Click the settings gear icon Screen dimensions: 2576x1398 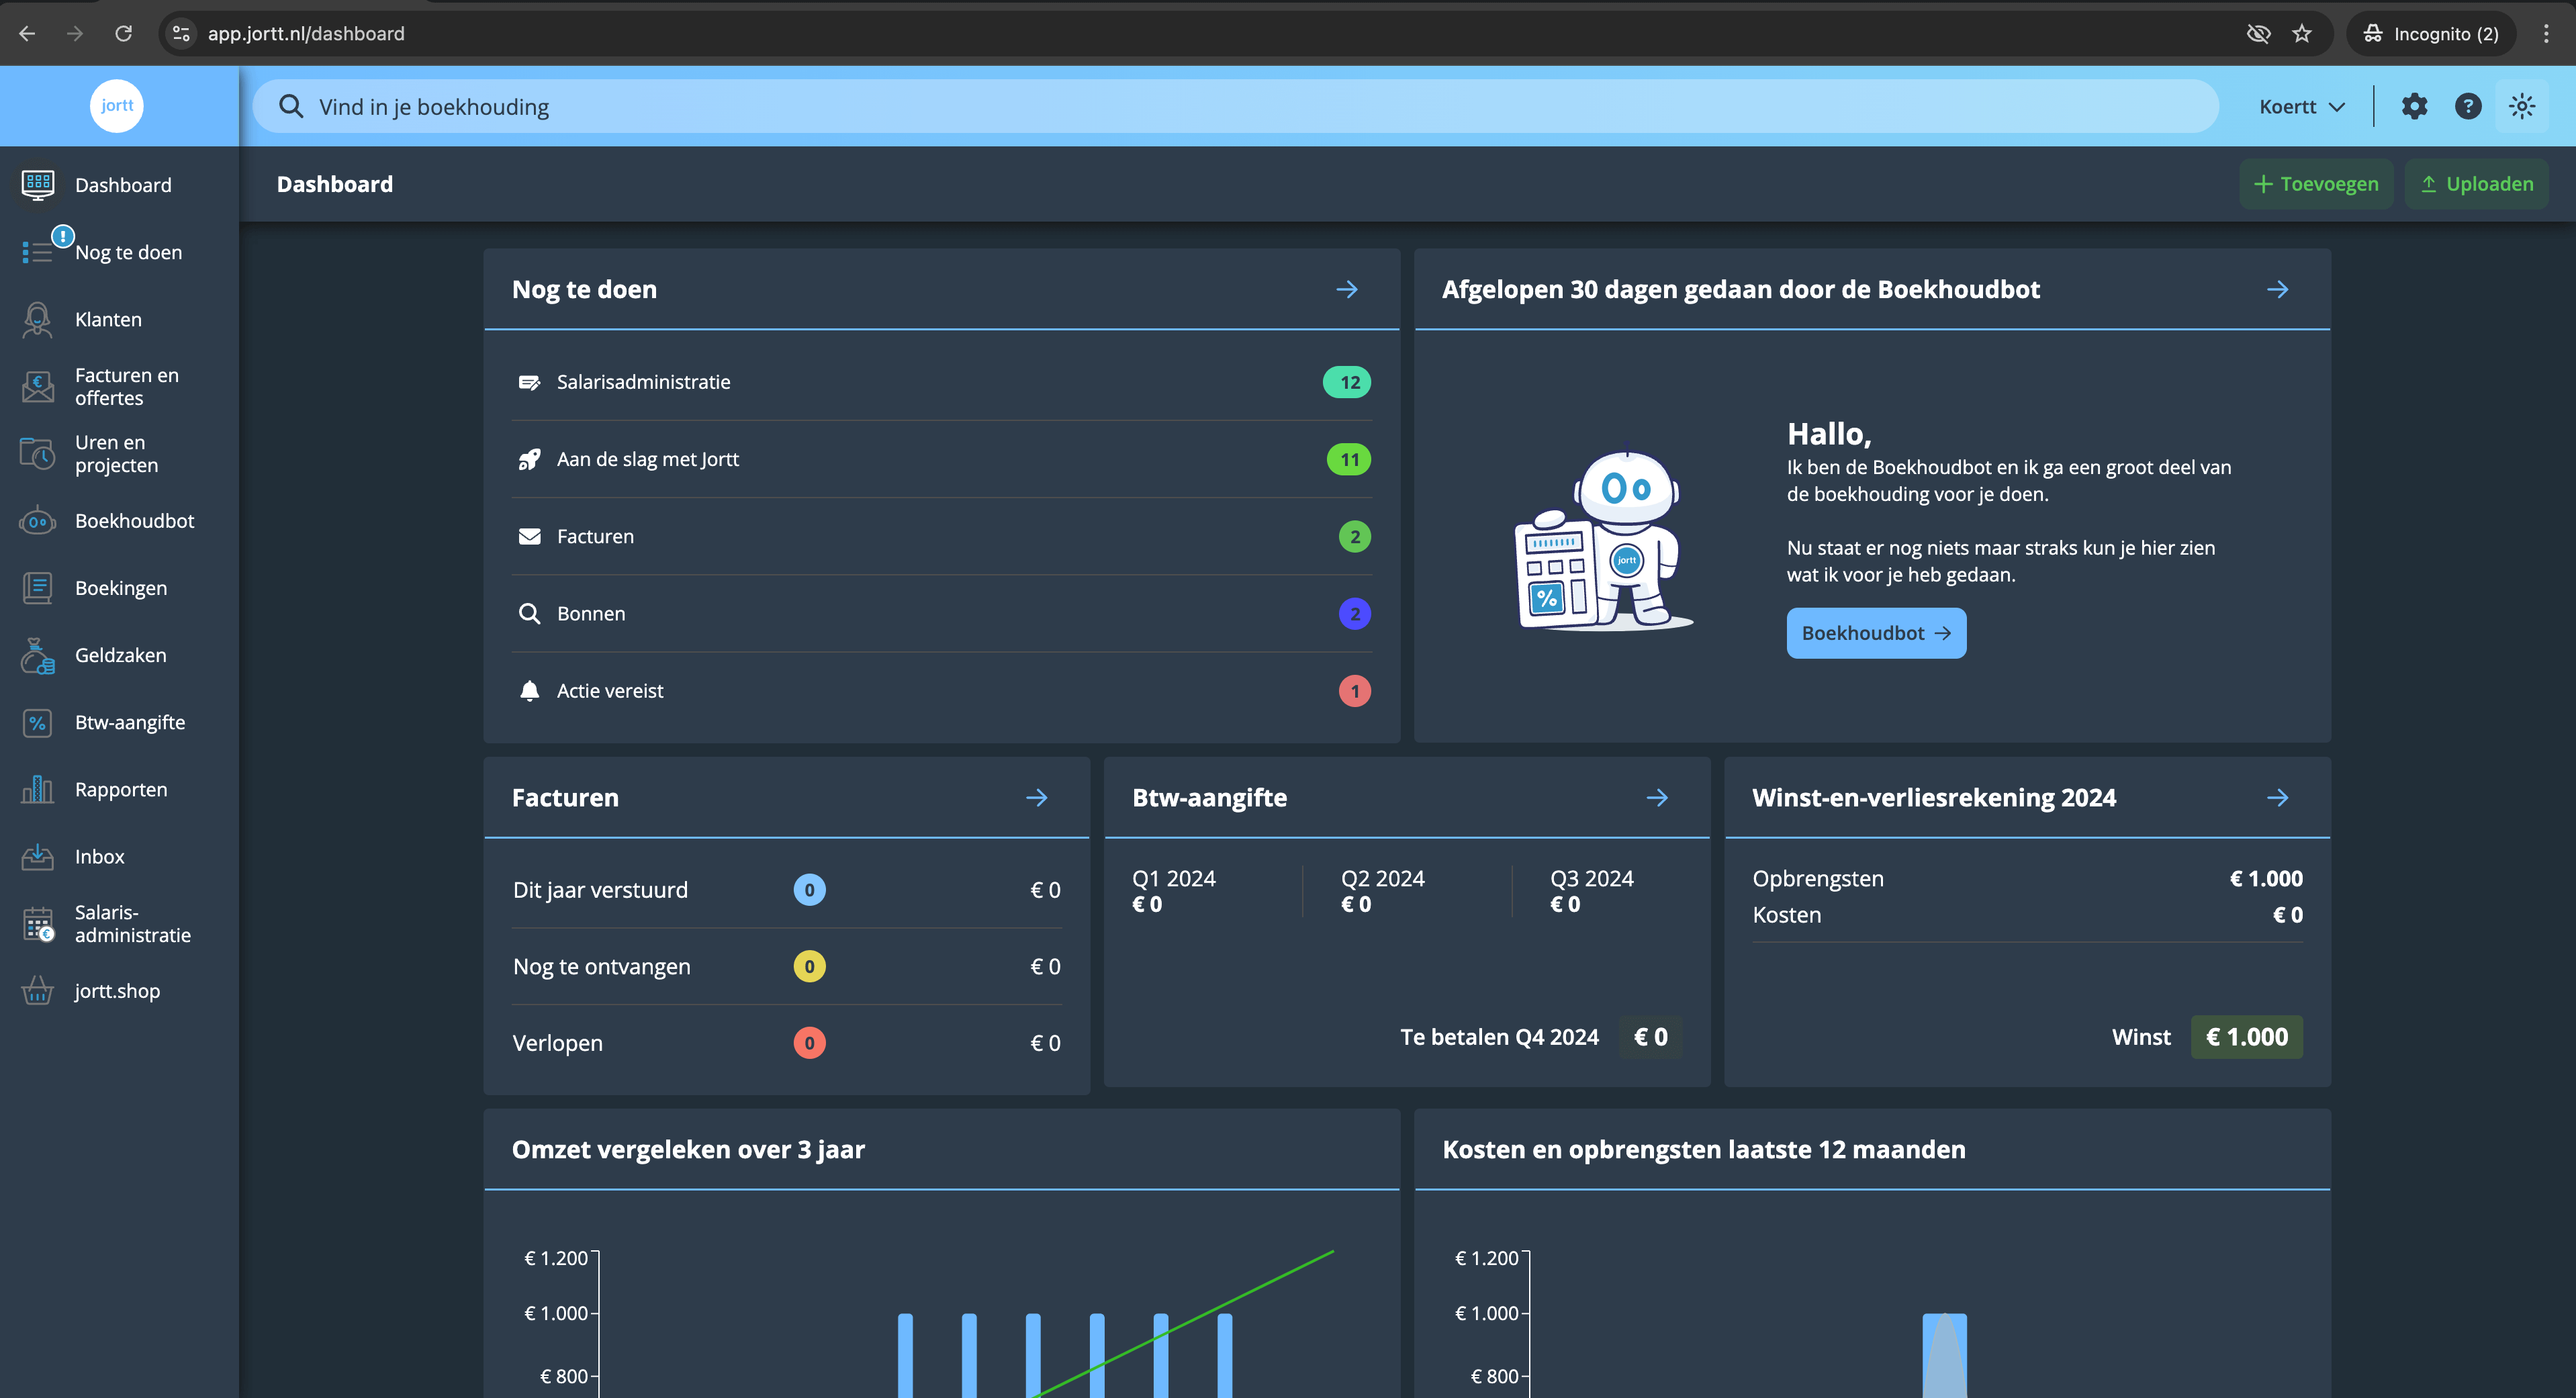(2414, 106)
